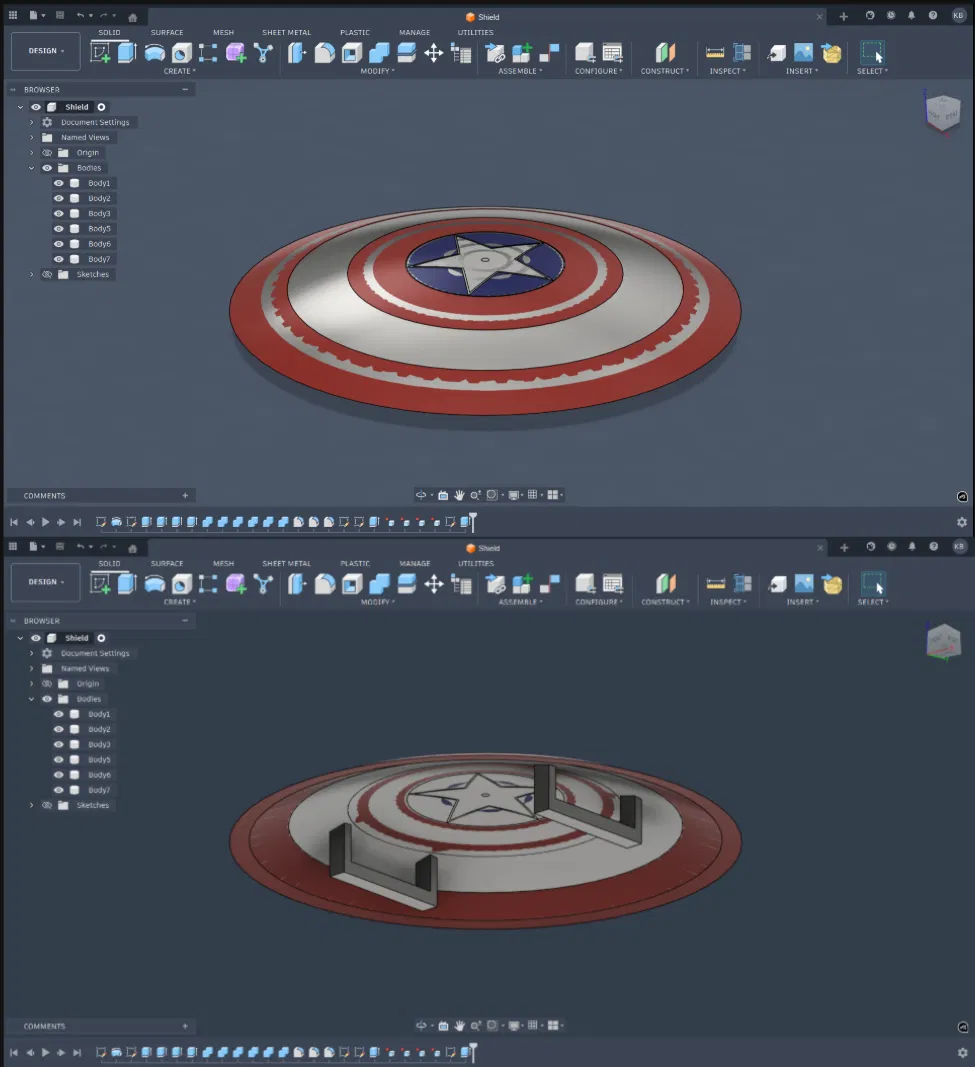Hide Body6 in top window browser
Screen dimensions: 975x1067
[59, 244]
